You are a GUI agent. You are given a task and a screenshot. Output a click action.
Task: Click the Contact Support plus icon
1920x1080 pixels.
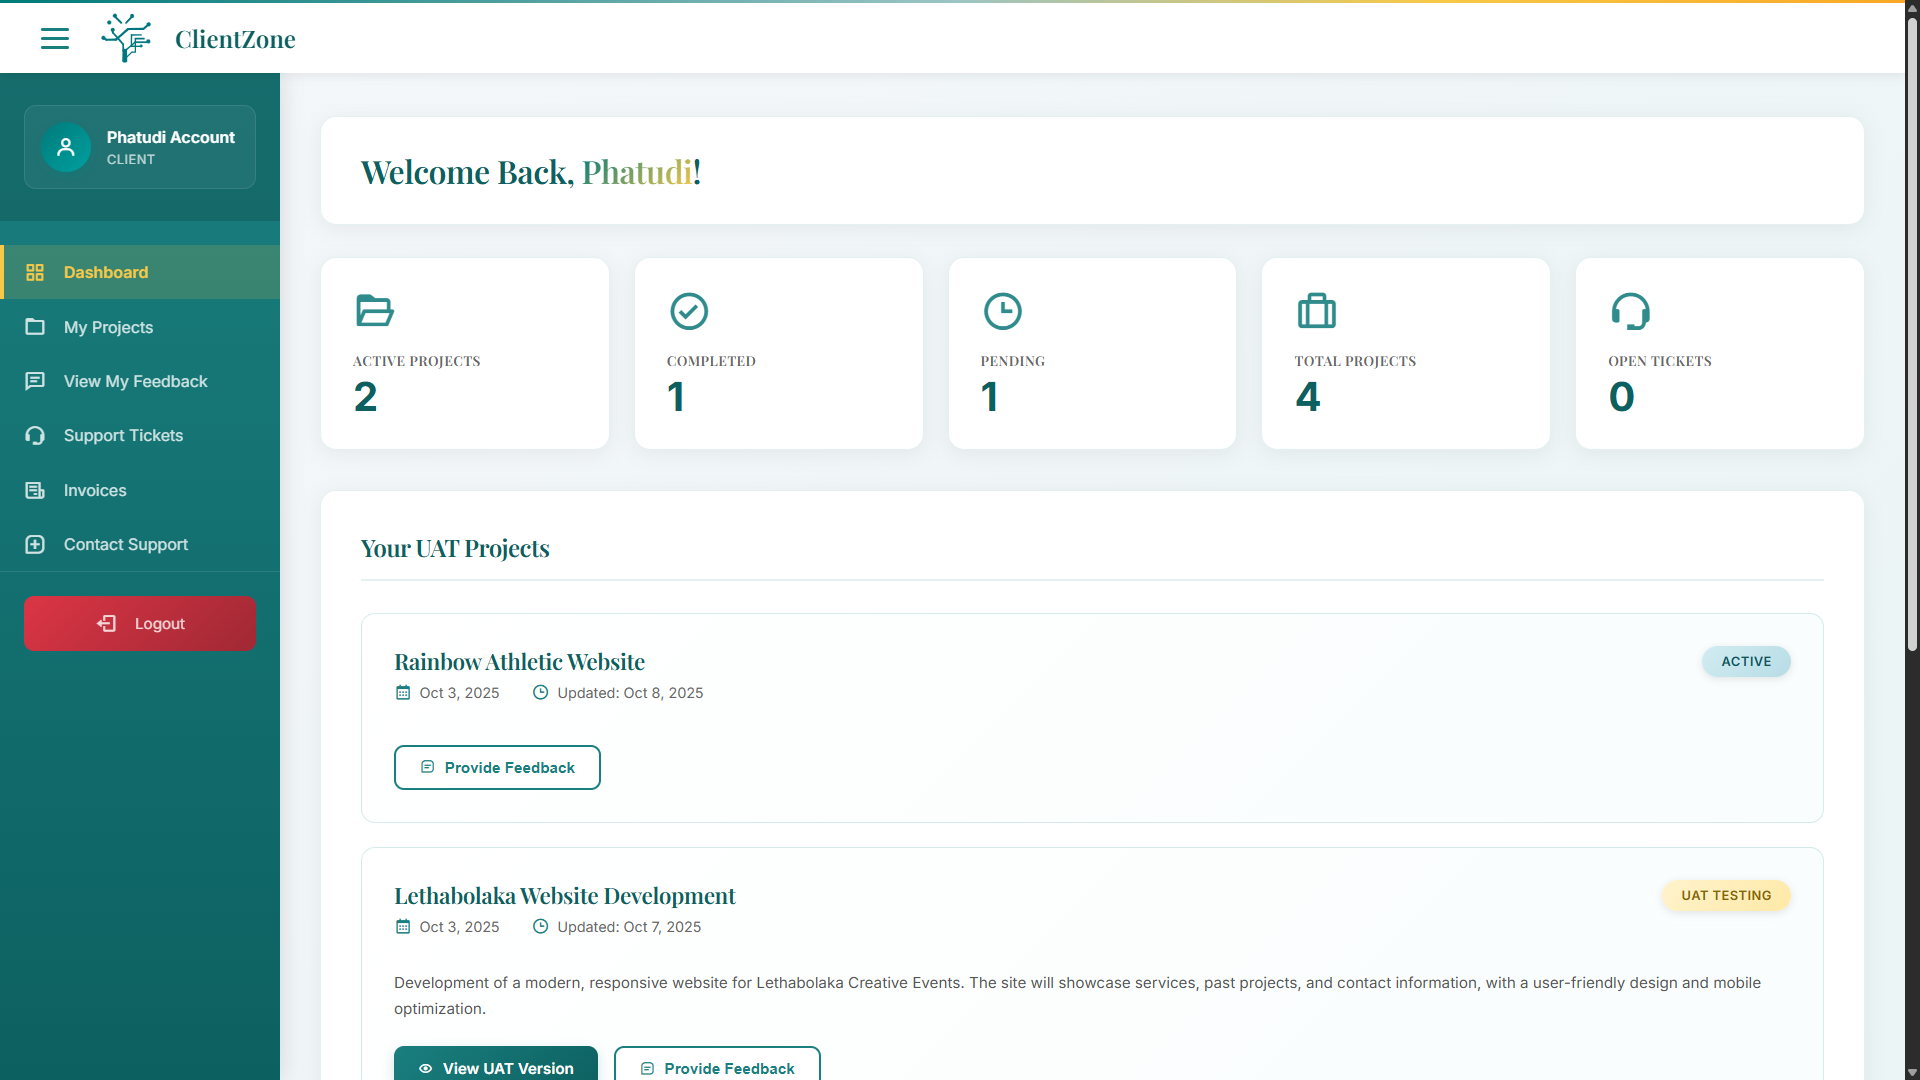point(36,544)
